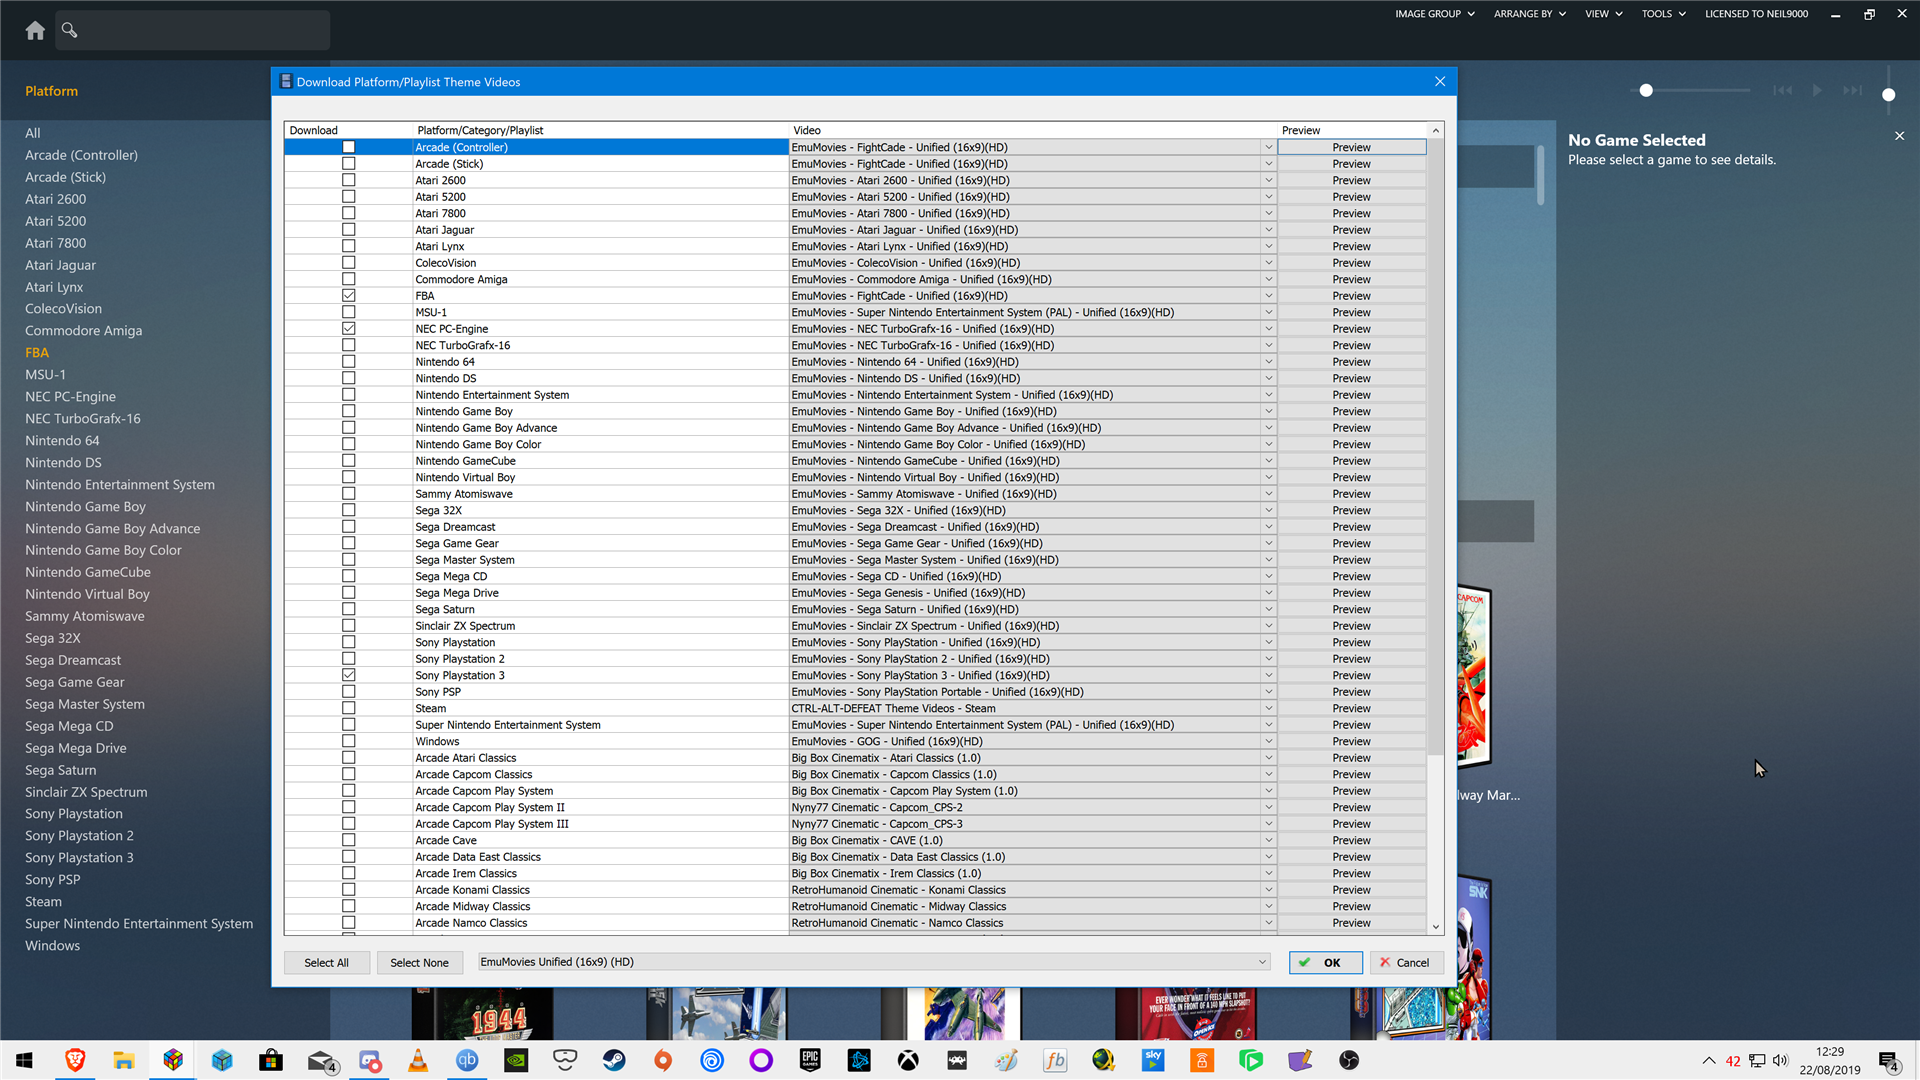Open video dropdown for Windows row
This screenshot has height=1080, width=1920.
pos(1268,741)
